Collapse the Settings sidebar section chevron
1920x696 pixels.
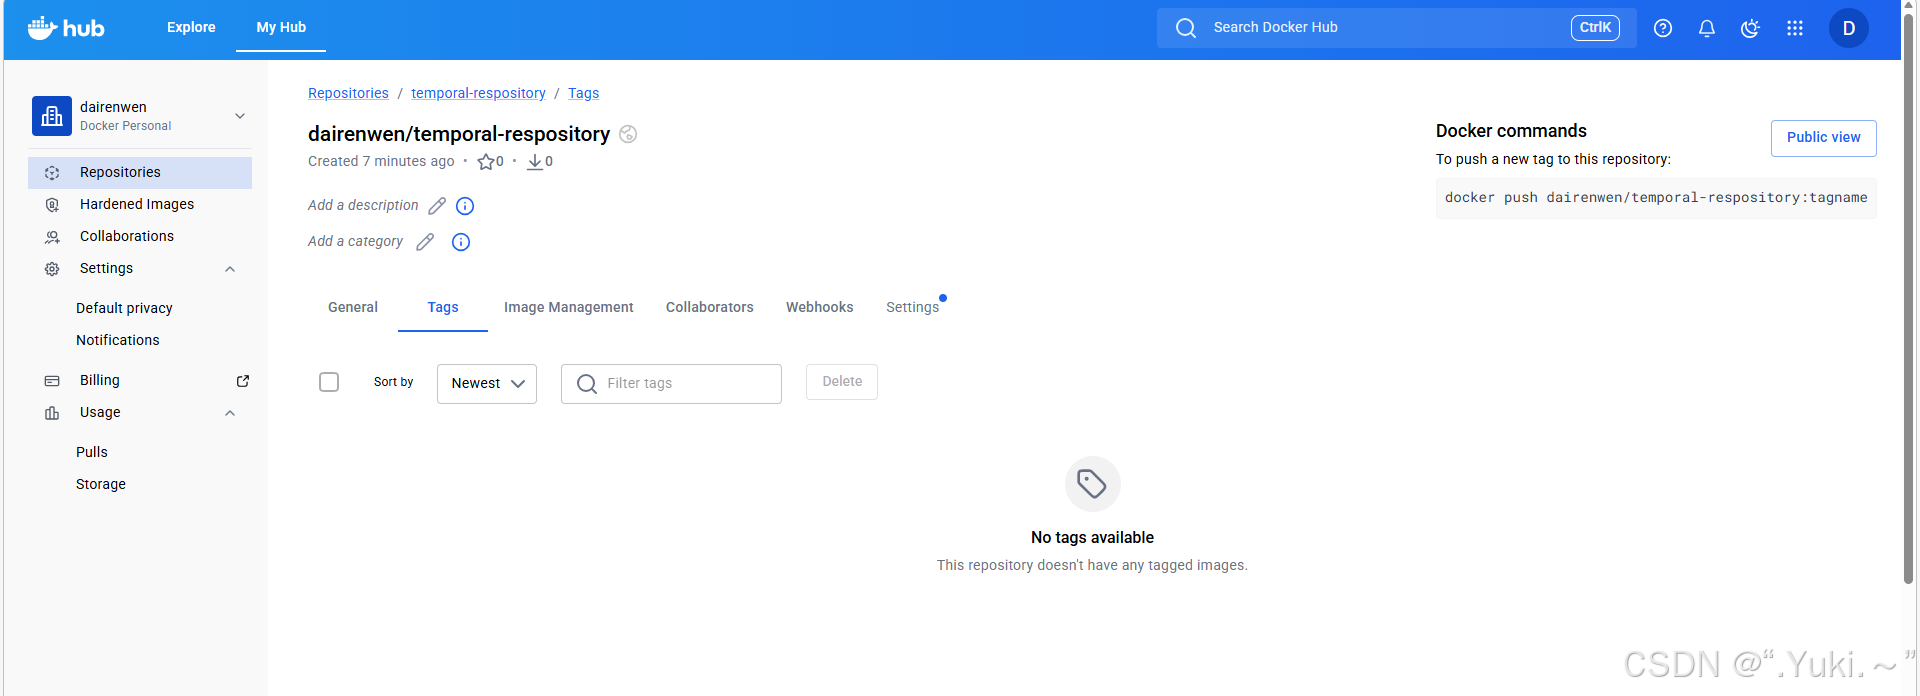(x=230, y=269)
